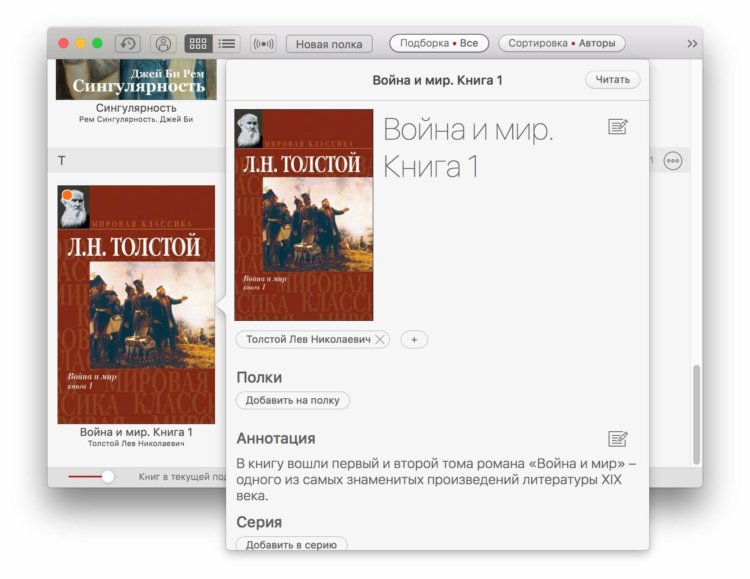Edit the book title with pencil icon

(x=618, y=127)
